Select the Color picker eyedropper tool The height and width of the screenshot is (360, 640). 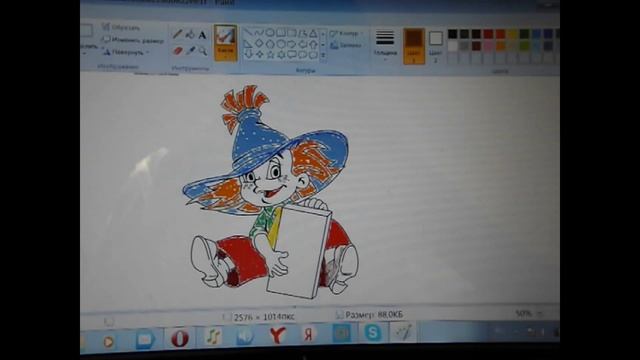tap(190, 51)
